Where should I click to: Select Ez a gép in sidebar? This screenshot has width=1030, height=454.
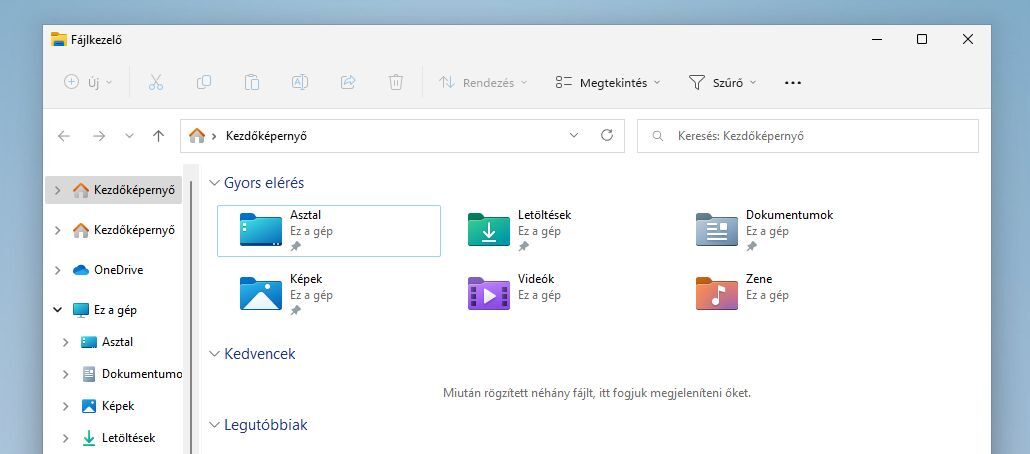click(x=114, y=309)
